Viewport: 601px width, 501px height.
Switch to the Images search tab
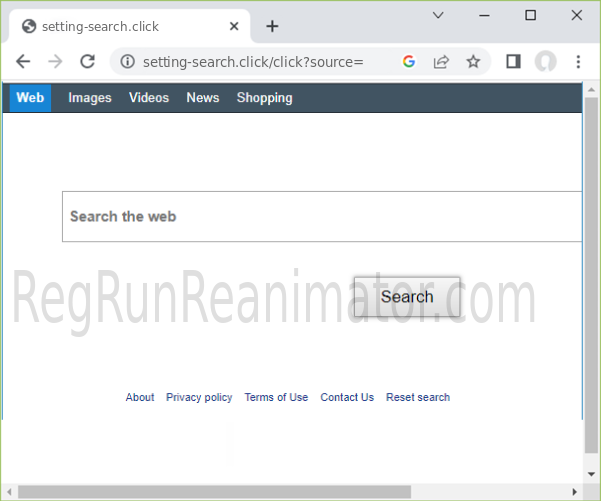90,98
